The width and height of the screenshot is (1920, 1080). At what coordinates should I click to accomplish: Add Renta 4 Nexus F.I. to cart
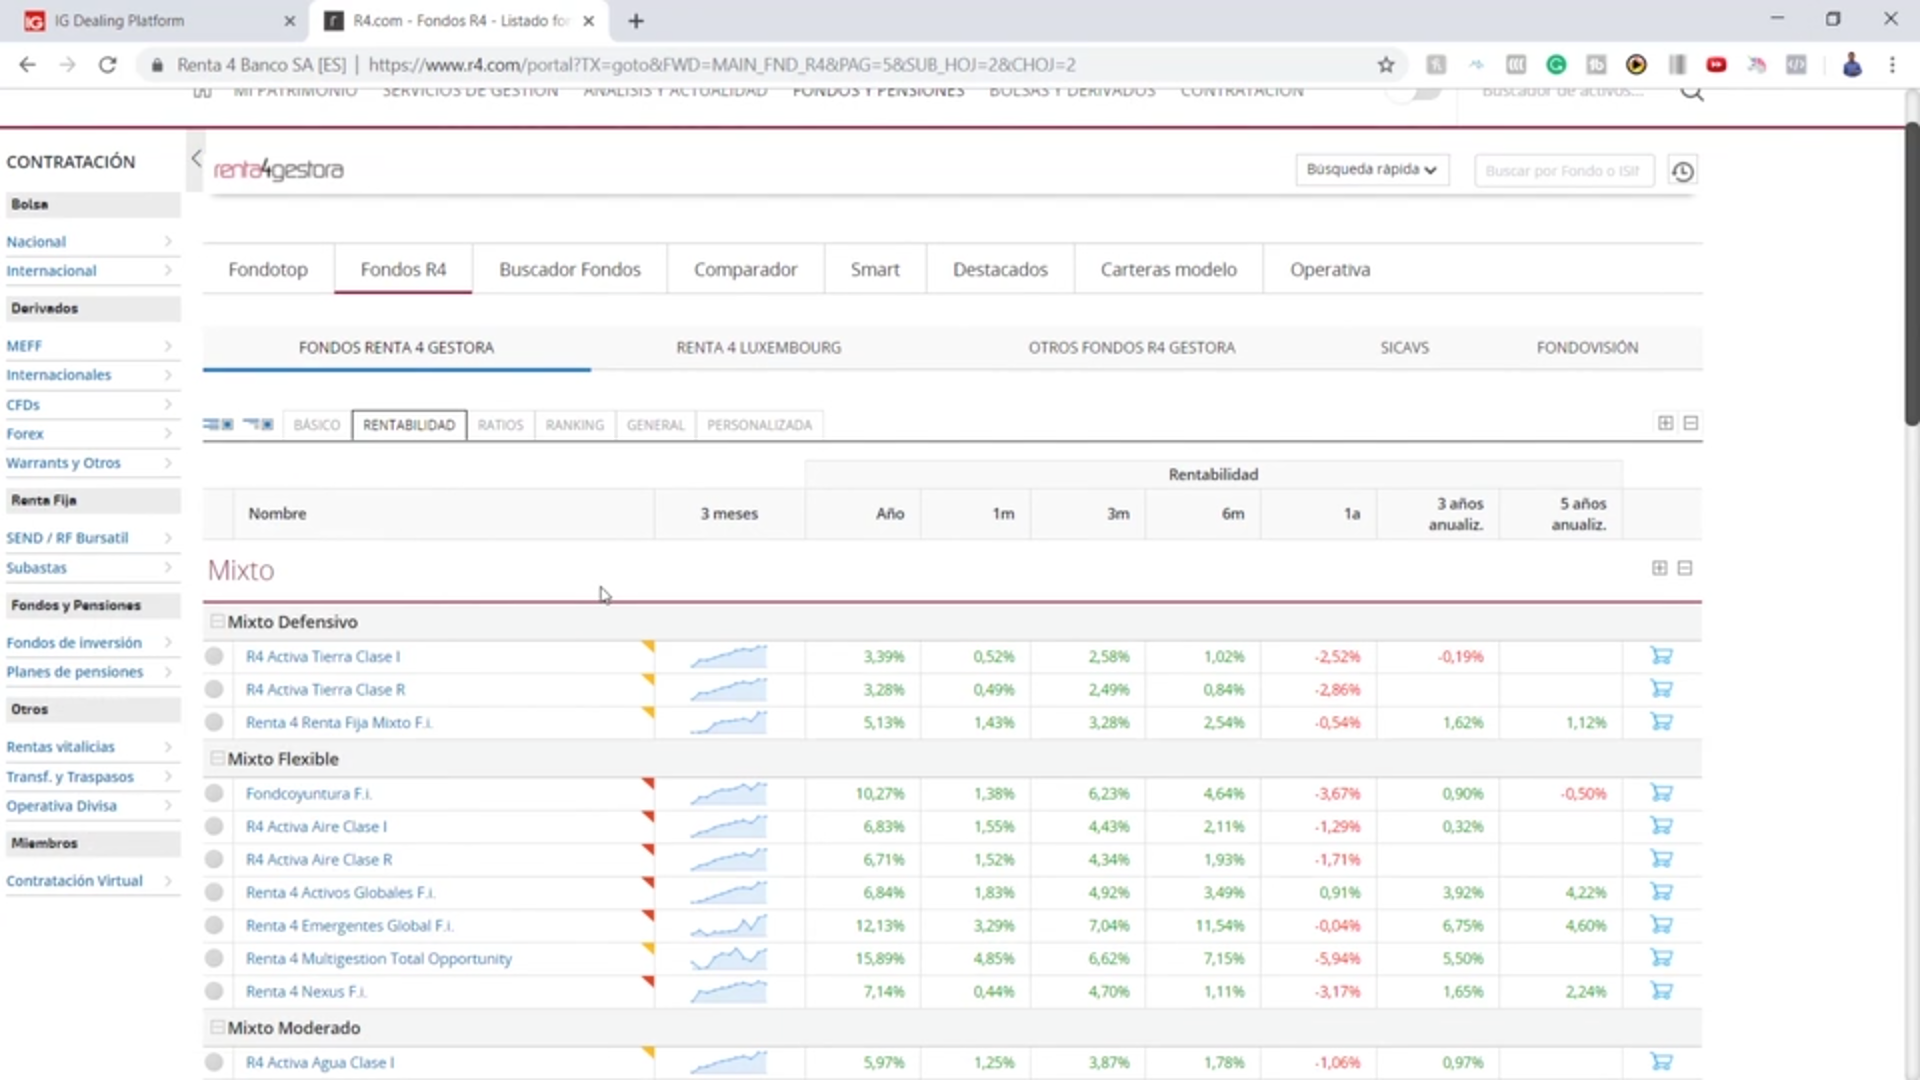(1661, 991)
